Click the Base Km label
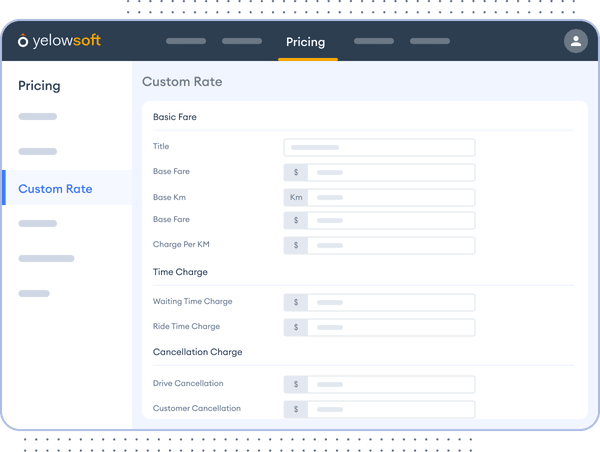The width and height of the screenshot is (600, 452). (x=170, y=197)
